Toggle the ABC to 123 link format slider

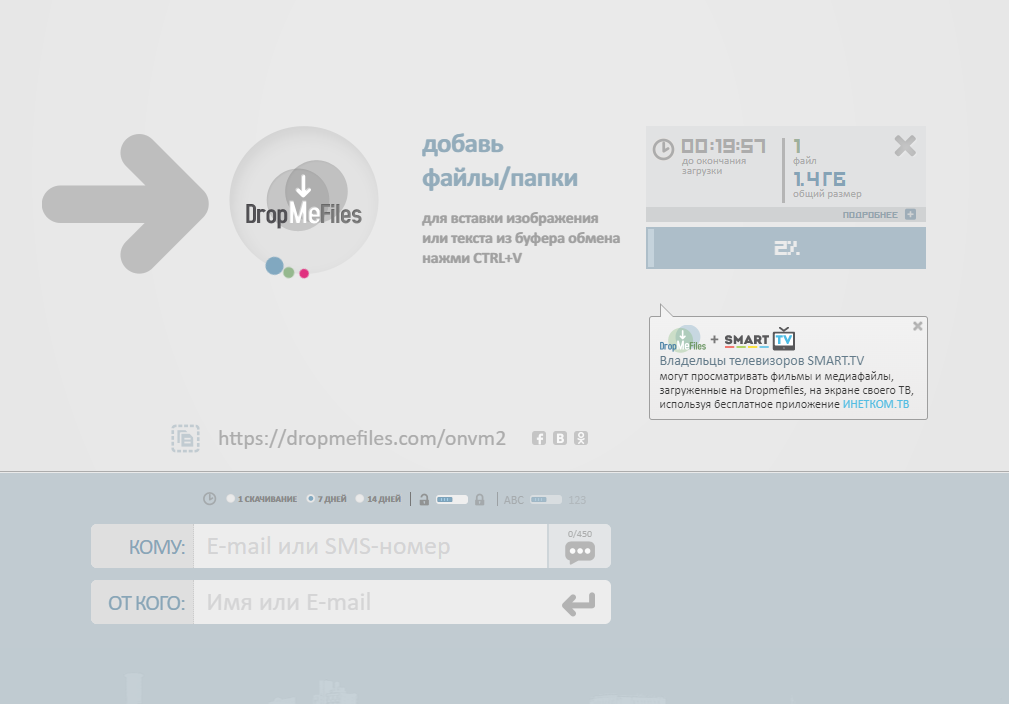546,499
